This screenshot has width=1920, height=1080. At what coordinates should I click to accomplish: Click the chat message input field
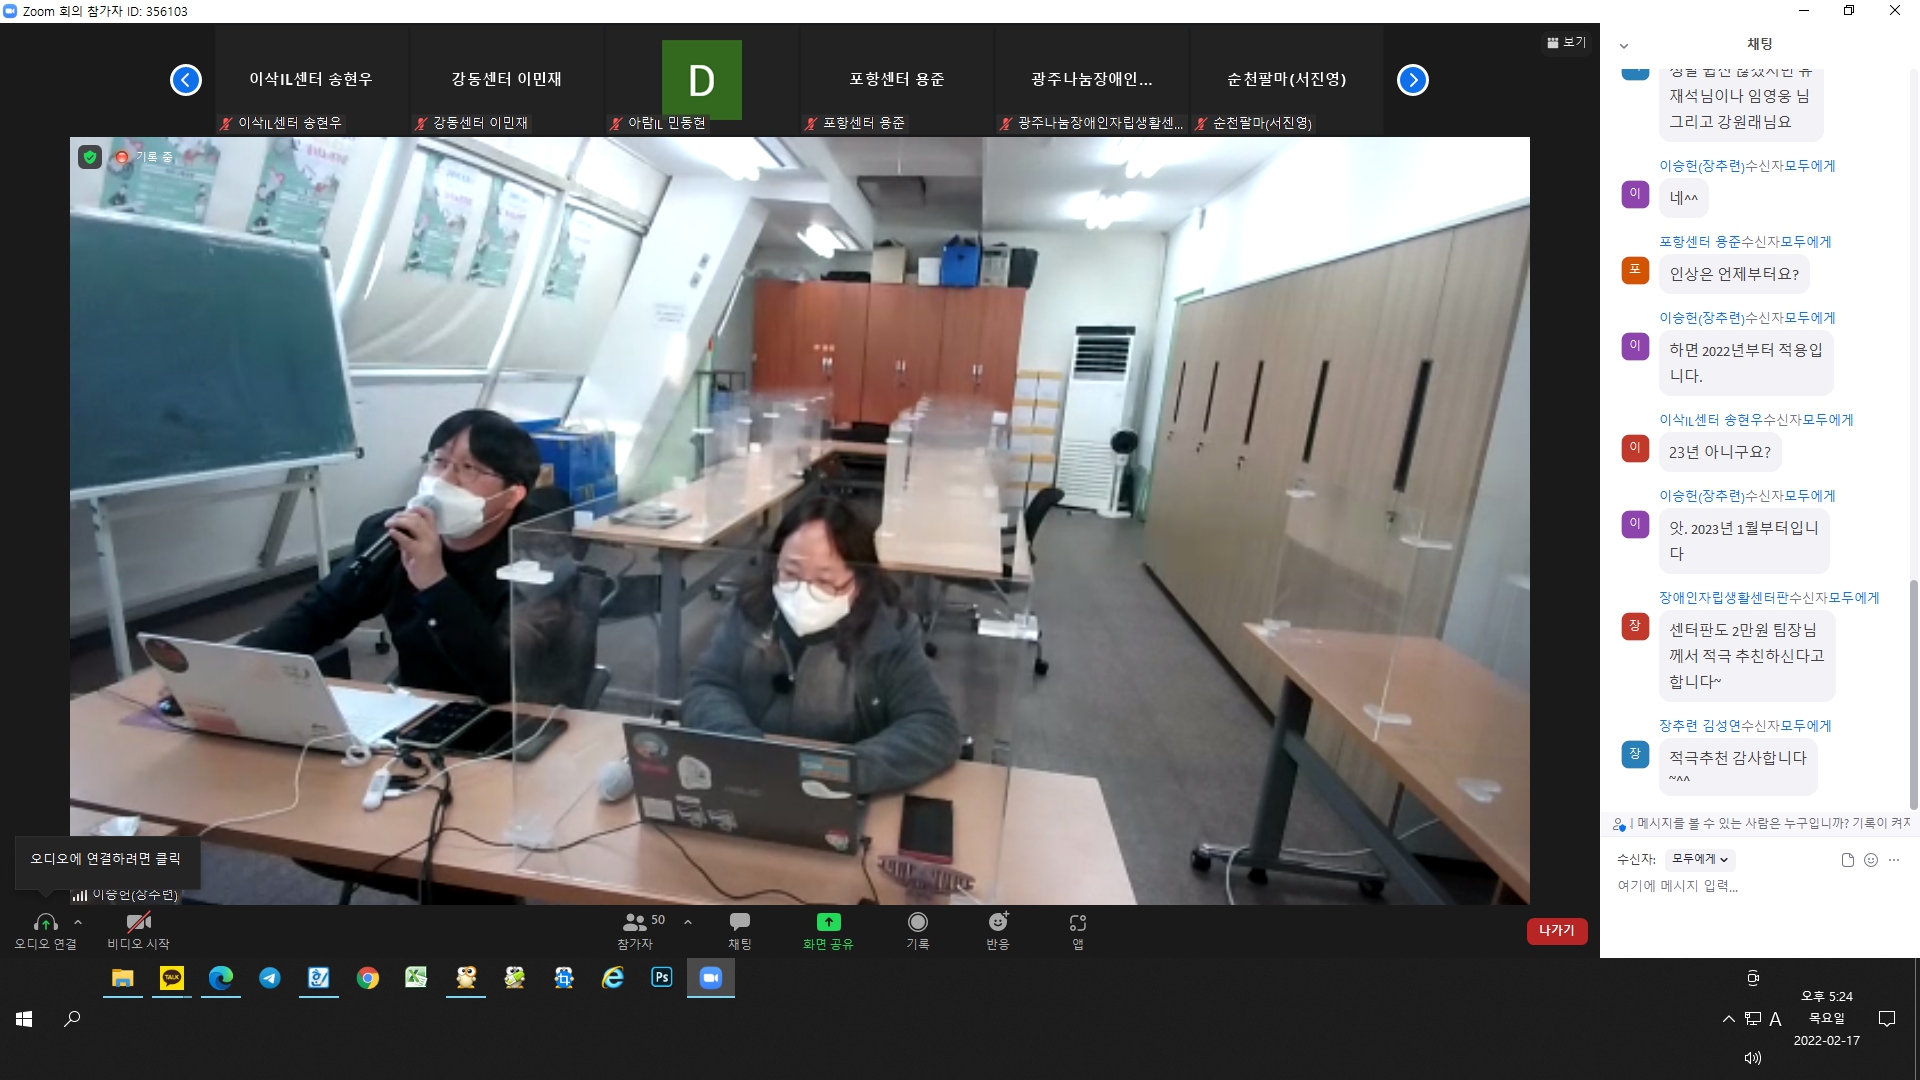click(1760, 886)
